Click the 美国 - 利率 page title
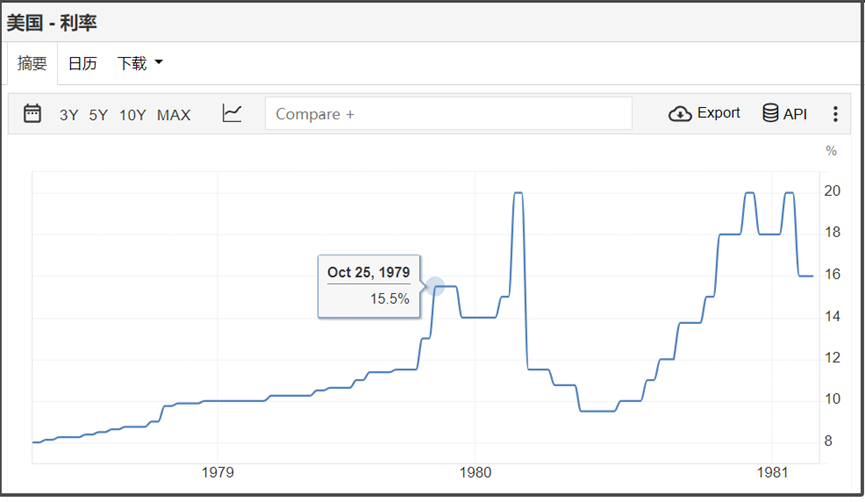This screenshot has height=502, width=865. pos(52,22)
